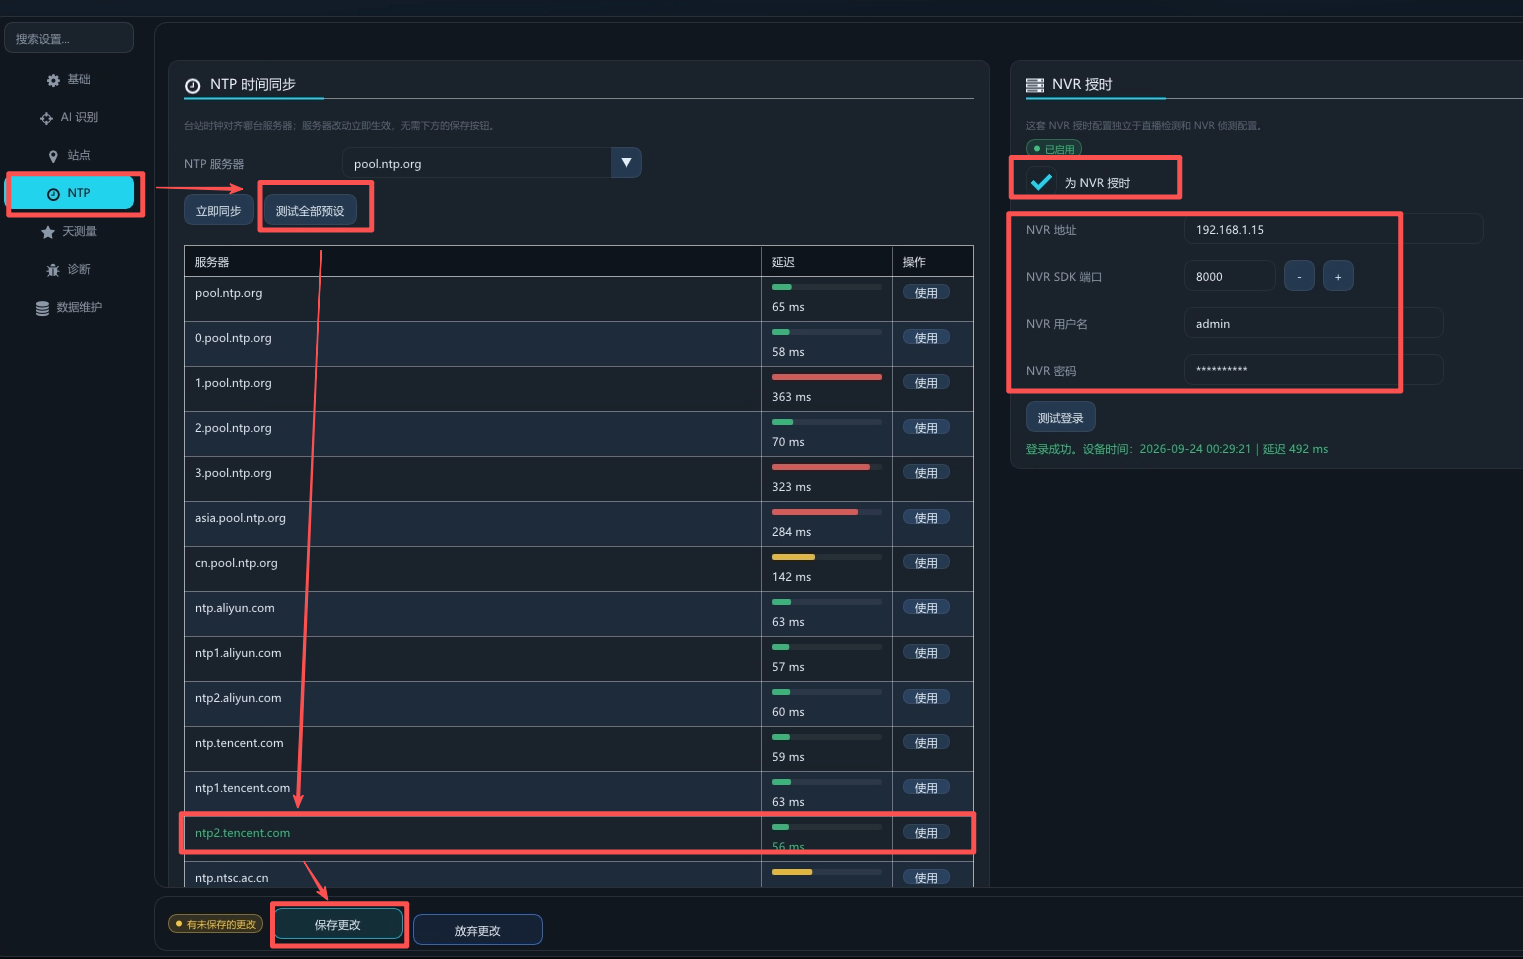The width and height of the screenshot is (1523, 959).
Task: Use the ntp.aliyun.com server
Action: pyautogui.click(x=926, y=608)
